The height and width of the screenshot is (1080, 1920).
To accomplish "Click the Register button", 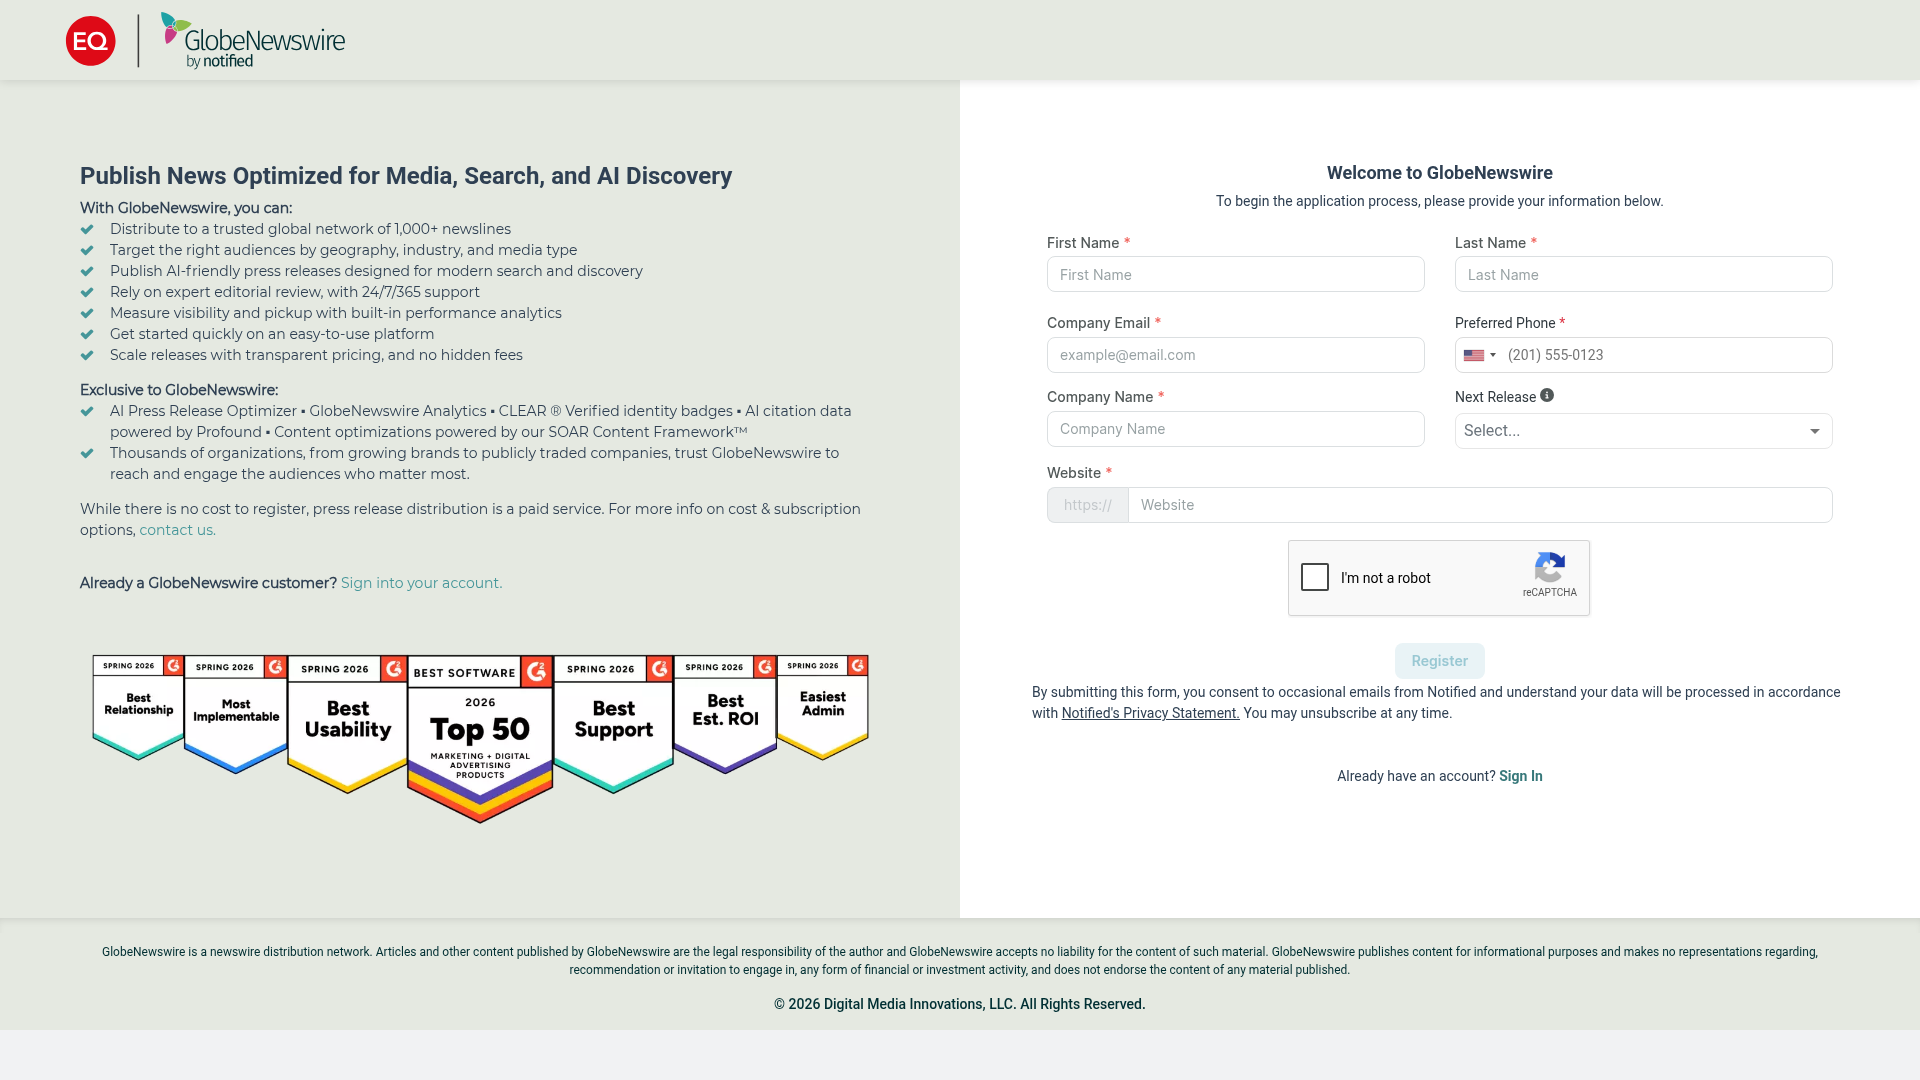I will pos(1440,661).
